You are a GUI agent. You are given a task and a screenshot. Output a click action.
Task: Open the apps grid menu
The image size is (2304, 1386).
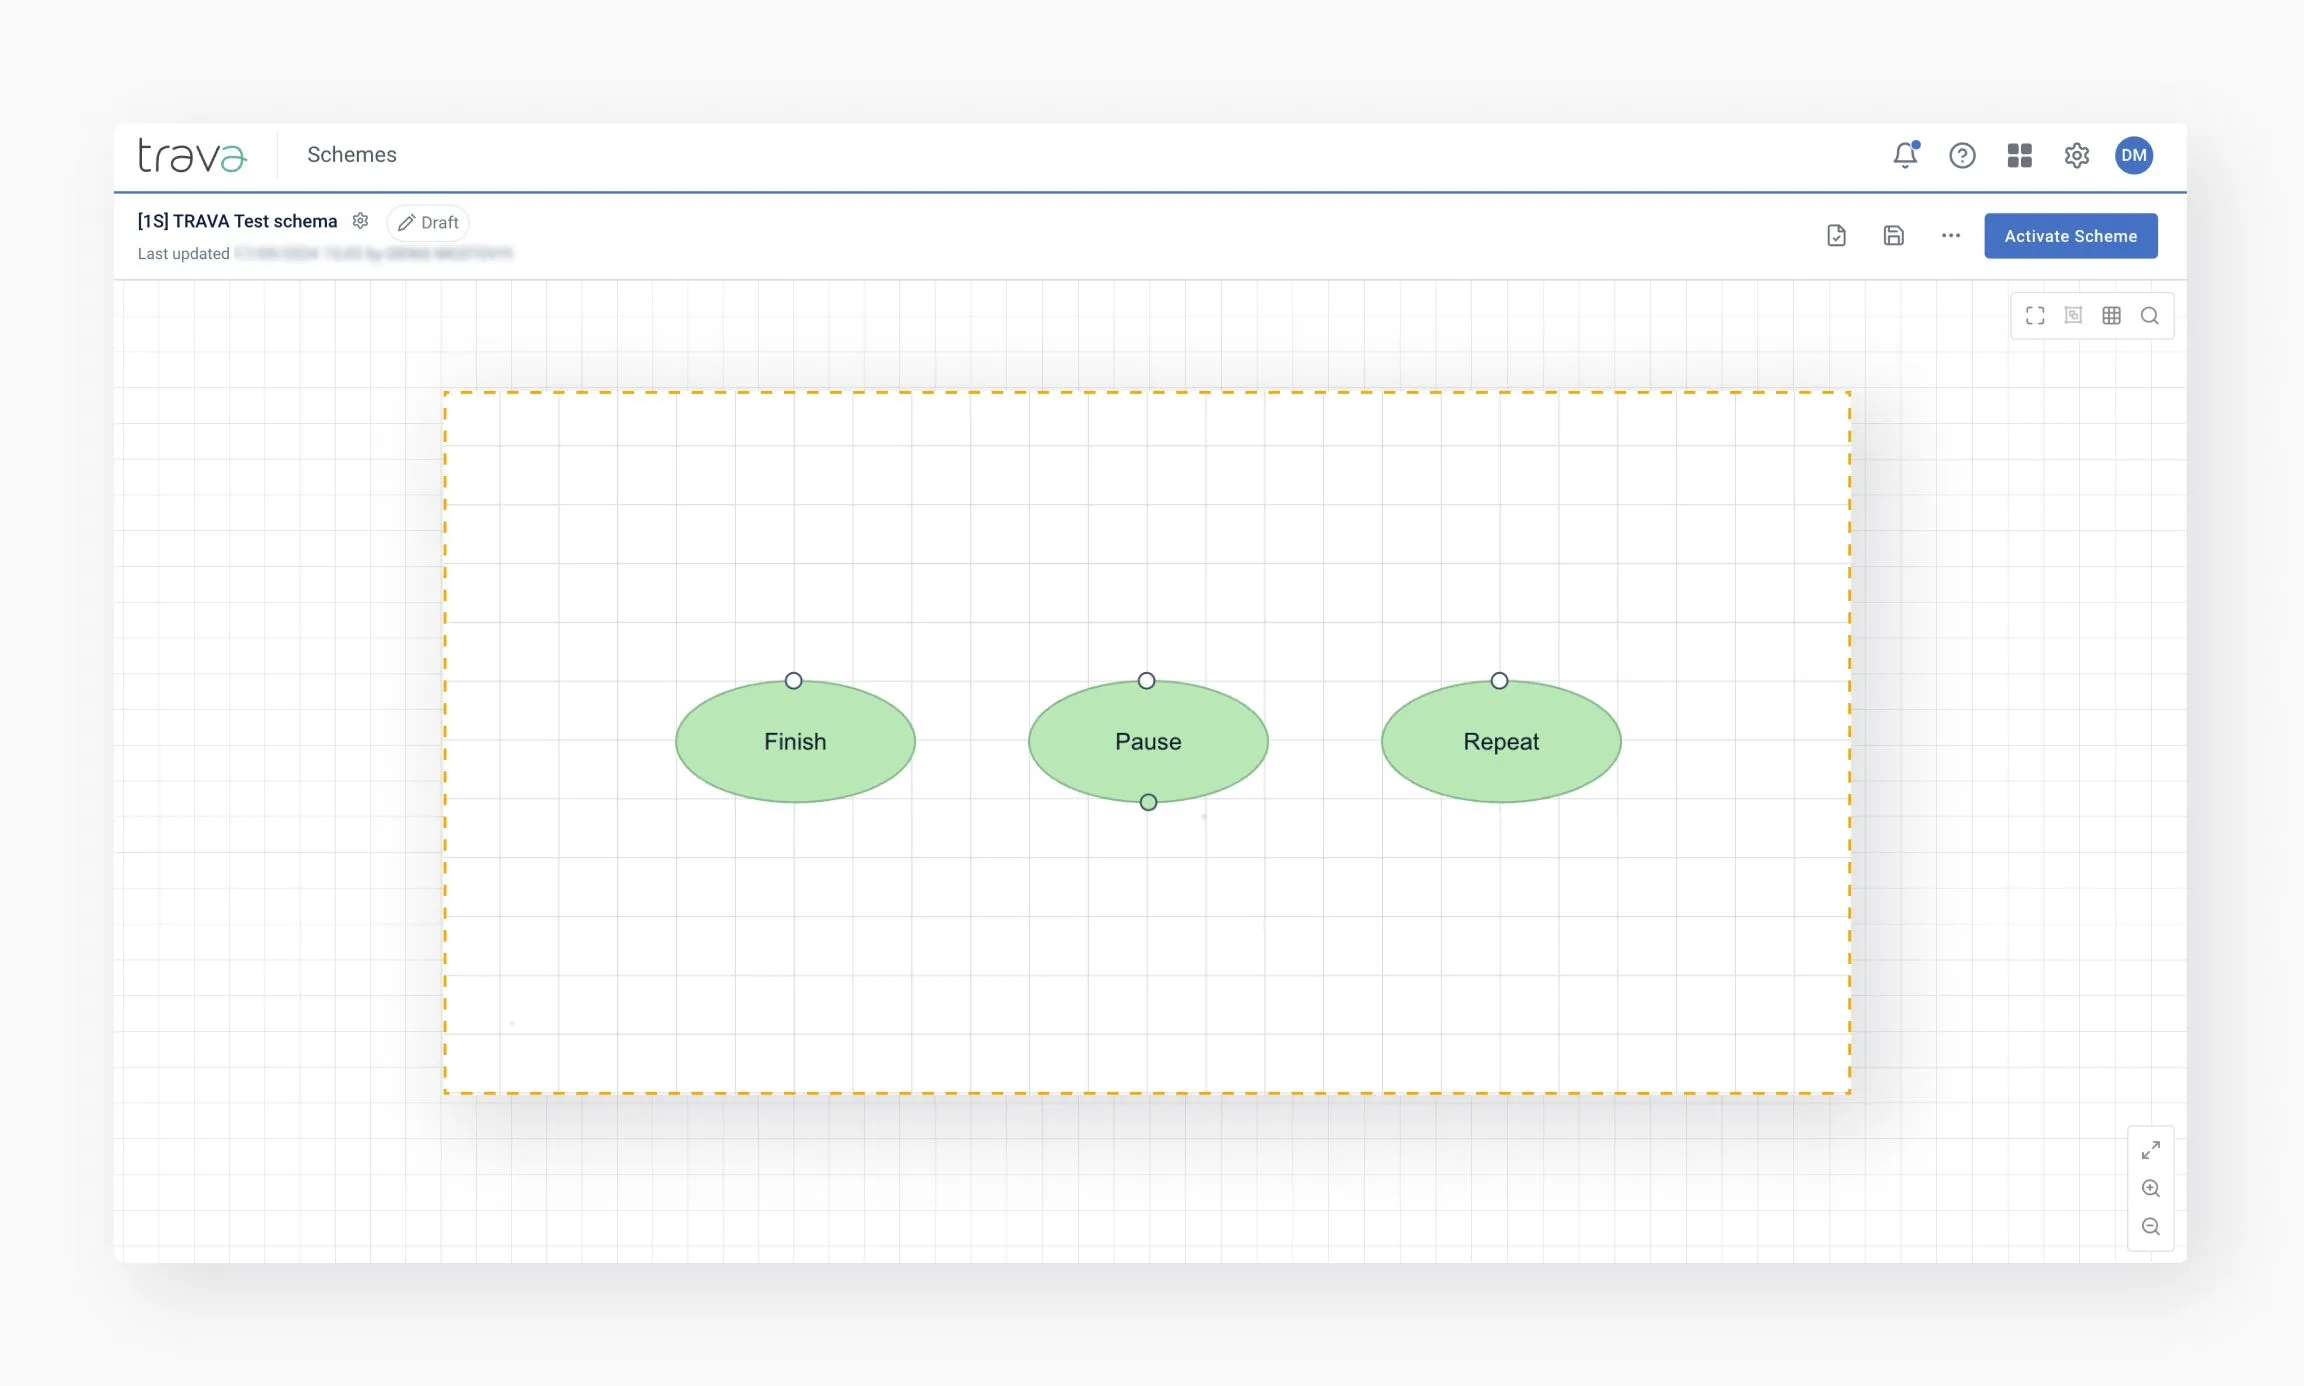[x=2019, y=155]
